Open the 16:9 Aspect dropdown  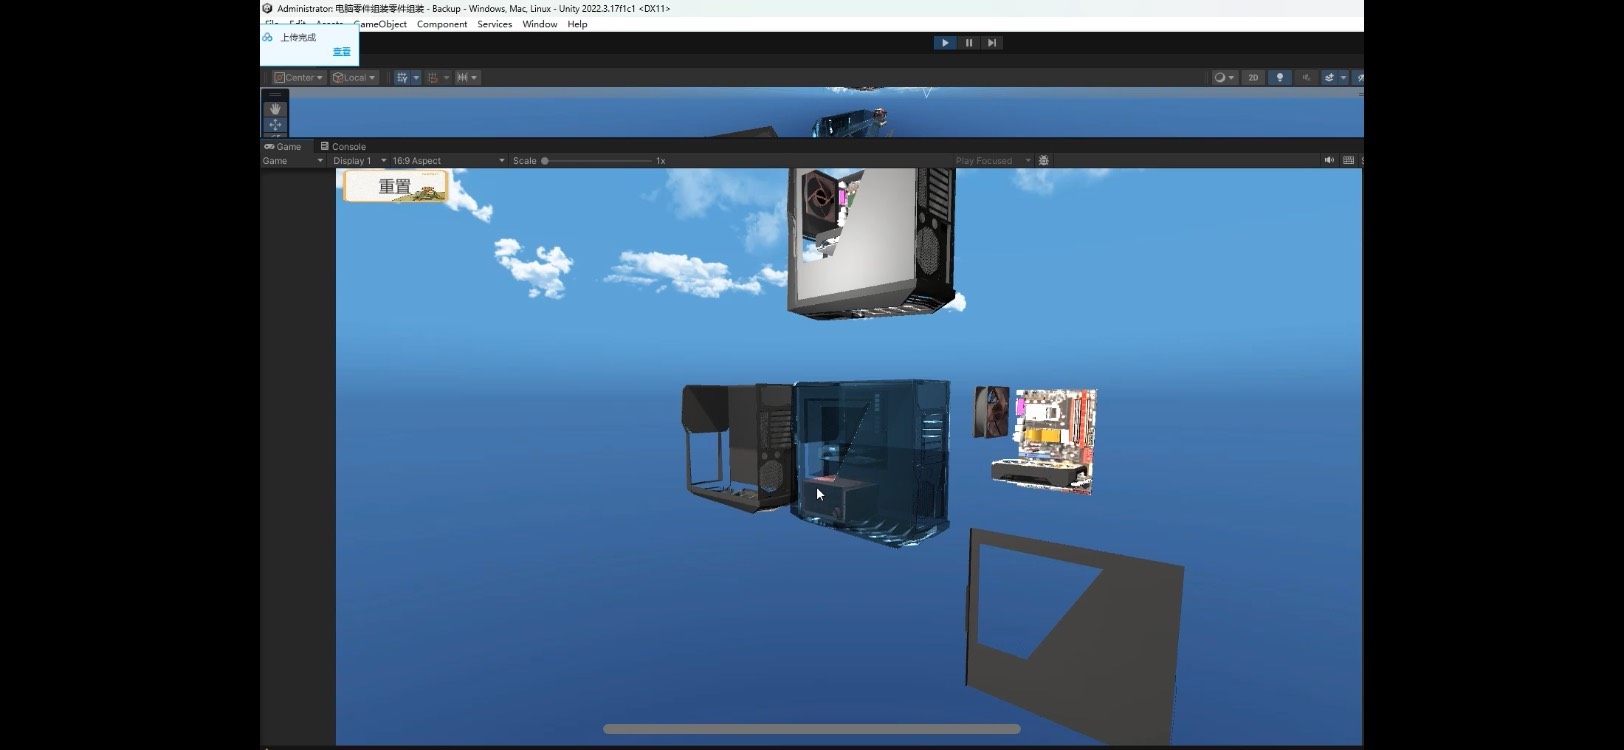(448, 161)
